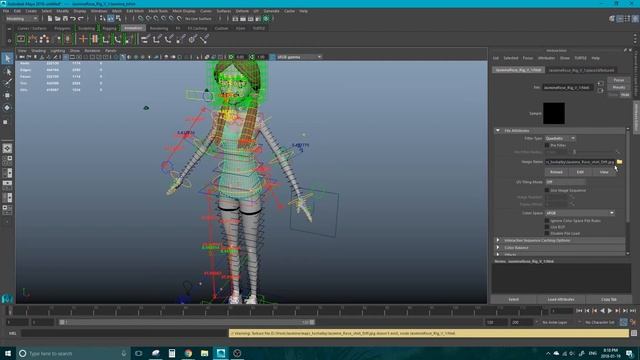Click the first shelf icon in Animation shelf
640x360 pixels.
point(21,39)
